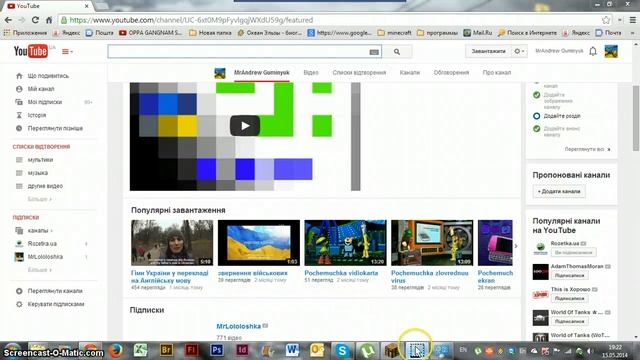Open Photoshop from the taskbar

(216, 350)
